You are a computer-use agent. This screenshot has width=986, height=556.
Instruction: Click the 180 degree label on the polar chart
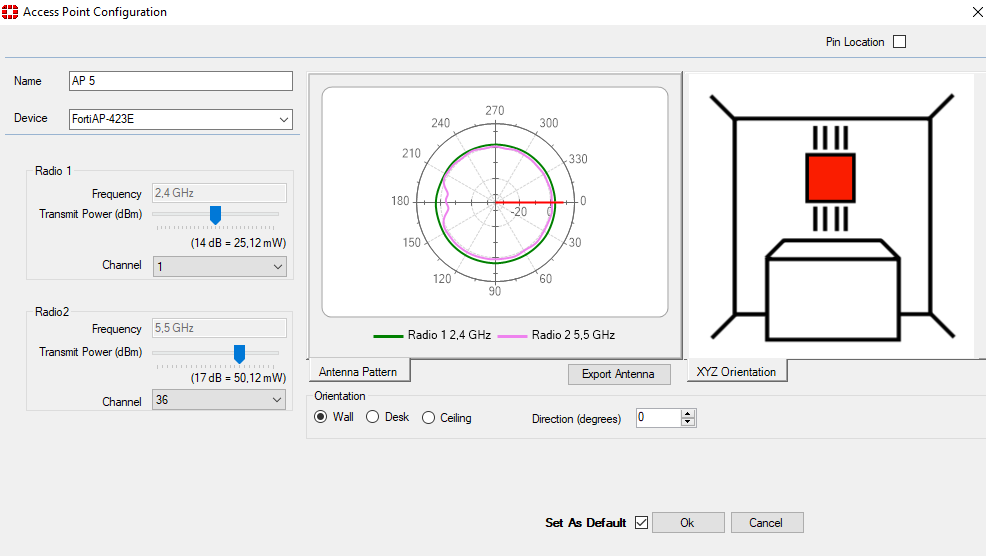(x=400, y=201)
